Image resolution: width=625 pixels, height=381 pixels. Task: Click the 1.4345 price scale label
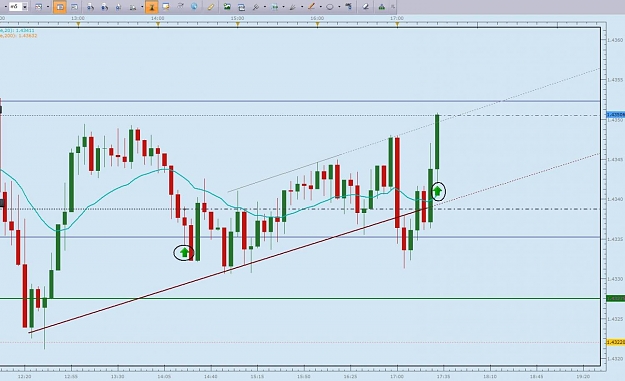616,159
